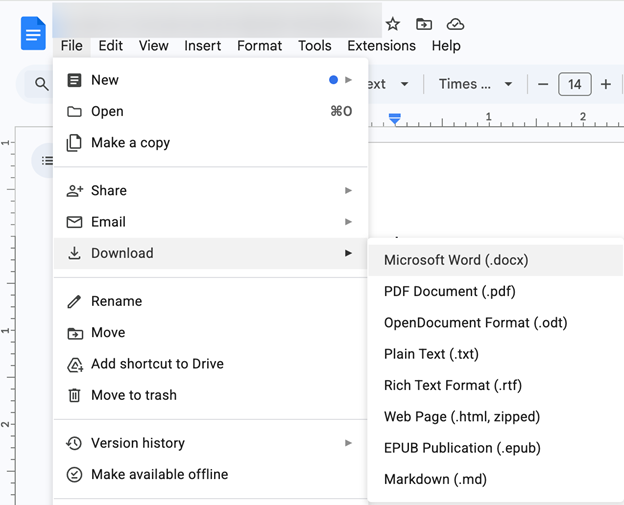624x505 pixels.
Task: Select Make a copy
Action: (x=211, y=142)
